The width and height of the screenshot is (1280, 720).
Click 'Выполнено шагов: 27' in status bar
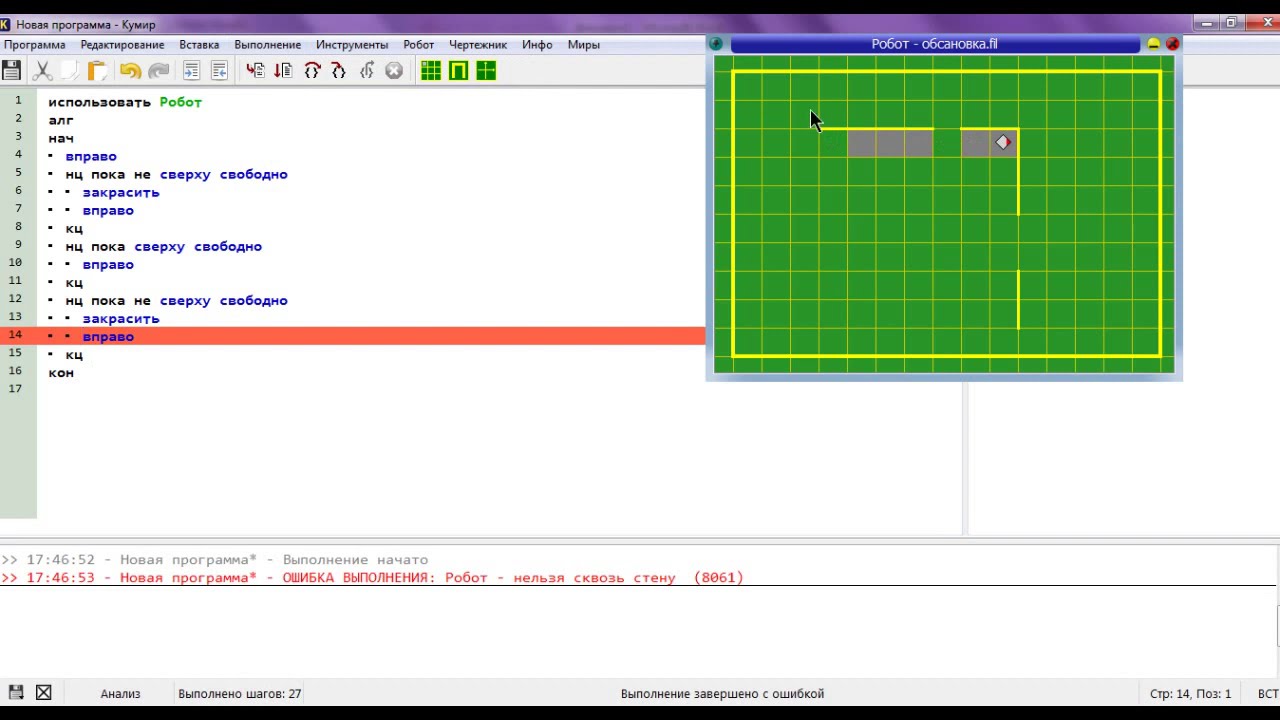tap(240, 693)
